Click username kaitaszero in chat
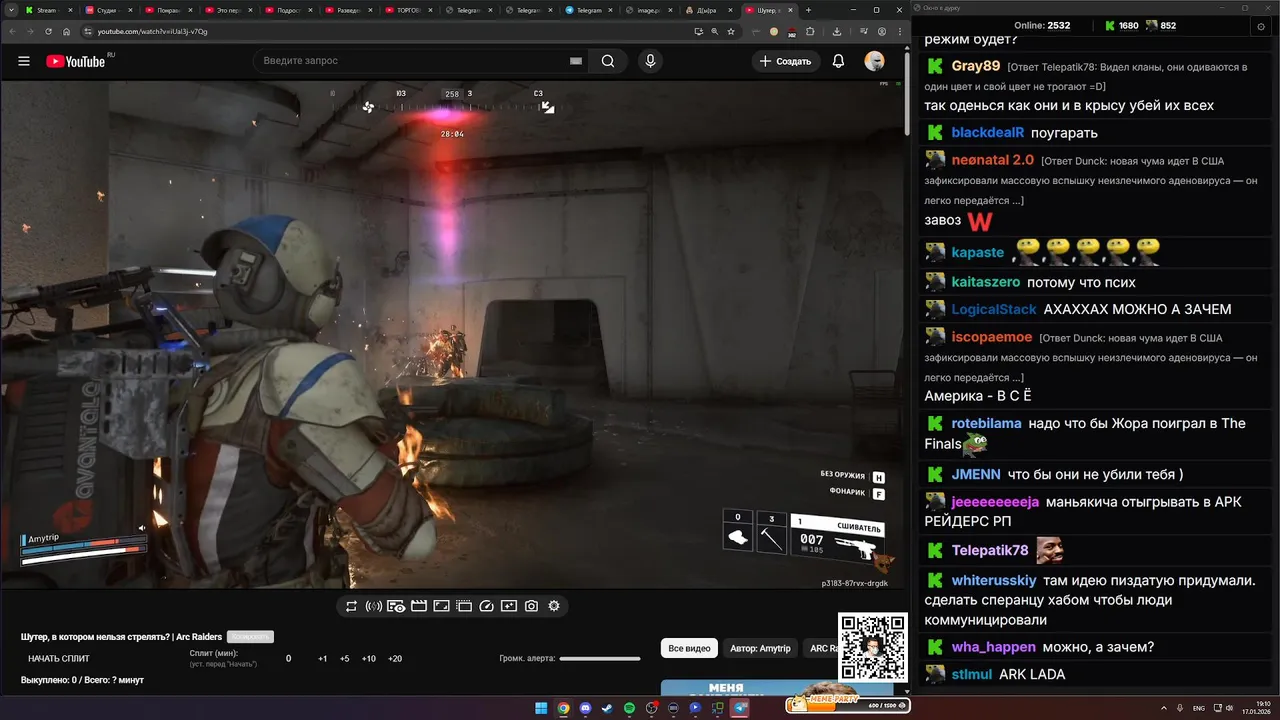1280x720 pixels. (986, 282)
